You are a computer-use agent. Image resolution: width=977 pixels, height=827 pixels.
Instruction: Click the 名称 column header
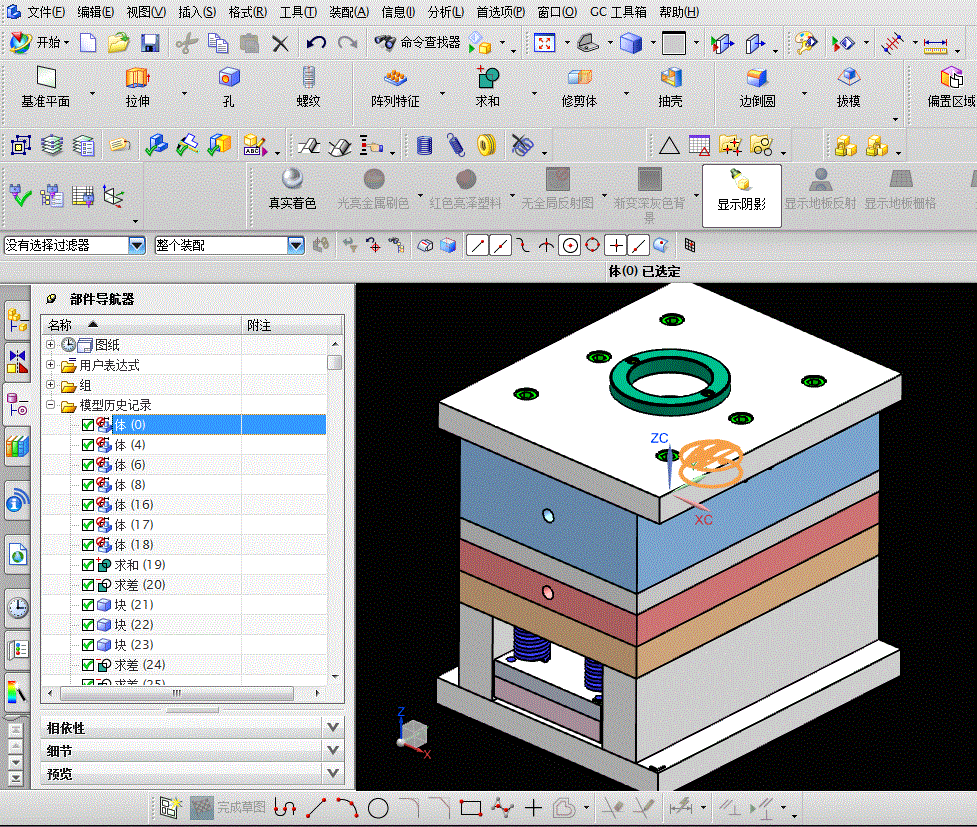(x=60, y=325)
